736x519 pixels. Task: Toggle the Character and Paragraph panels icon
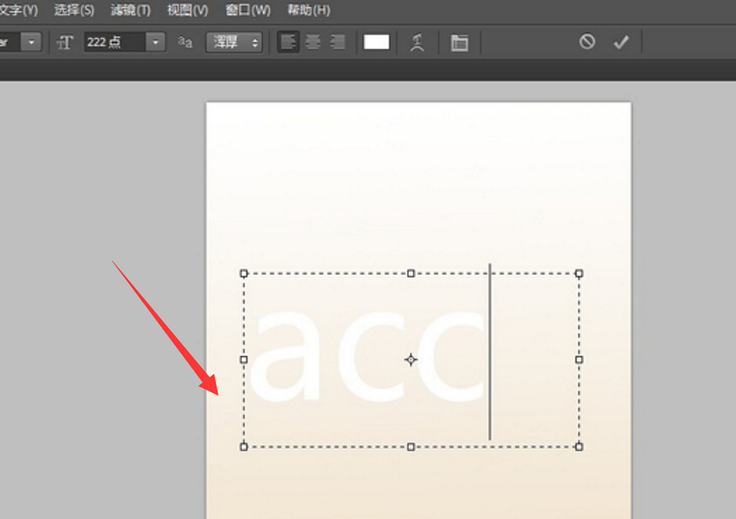459,43
